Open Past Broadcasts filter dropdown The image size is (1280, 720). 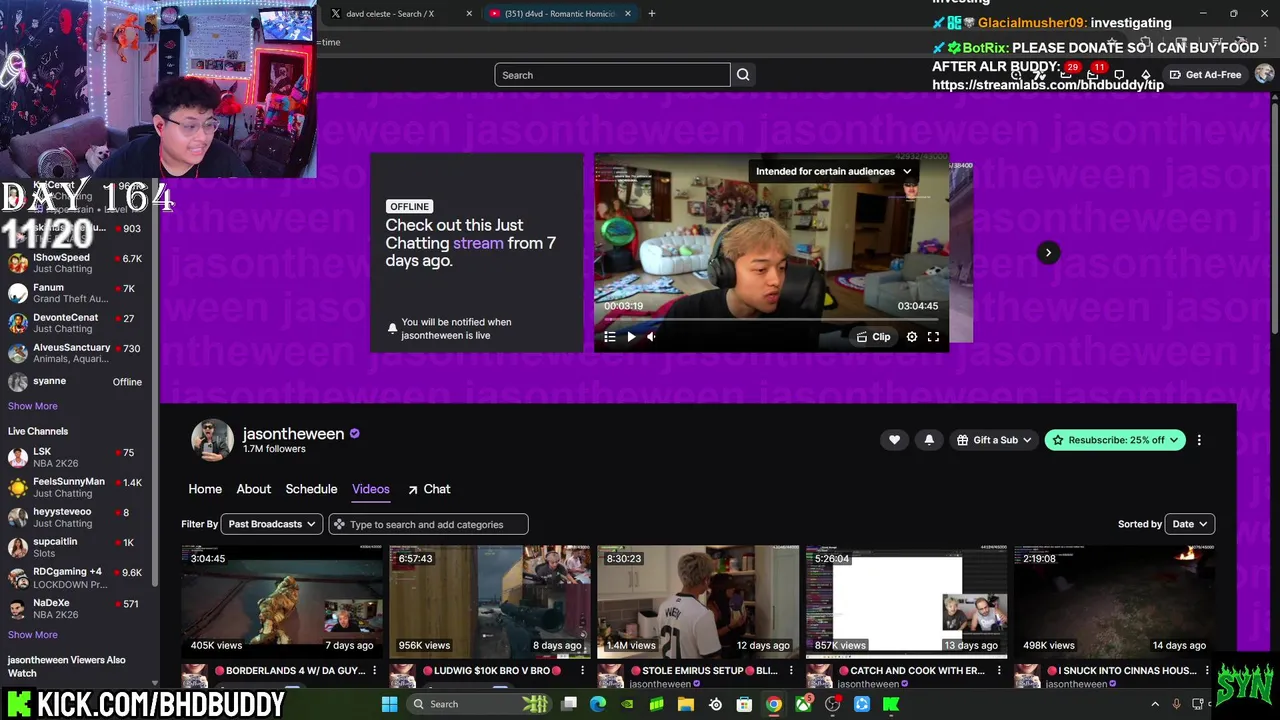pyautogui.click(x=271, y=524)
